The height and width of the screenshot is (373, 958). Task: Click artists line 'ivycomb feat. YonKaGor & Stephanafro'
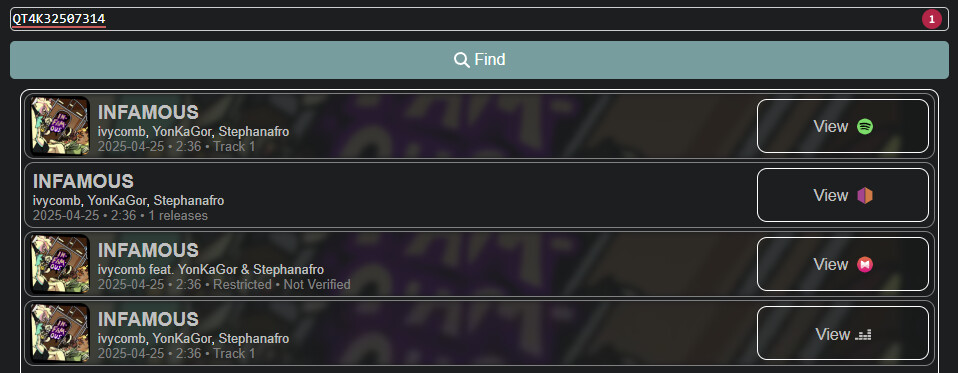tap(211, 270)
